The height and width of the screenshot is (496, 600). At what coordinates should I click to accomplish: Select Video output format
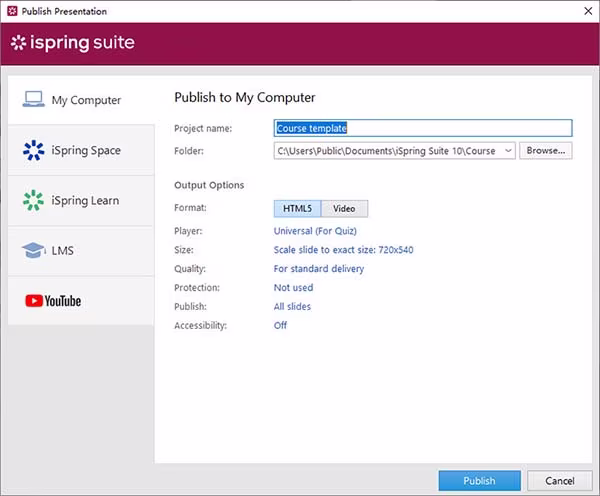click(x=344, y=209)
